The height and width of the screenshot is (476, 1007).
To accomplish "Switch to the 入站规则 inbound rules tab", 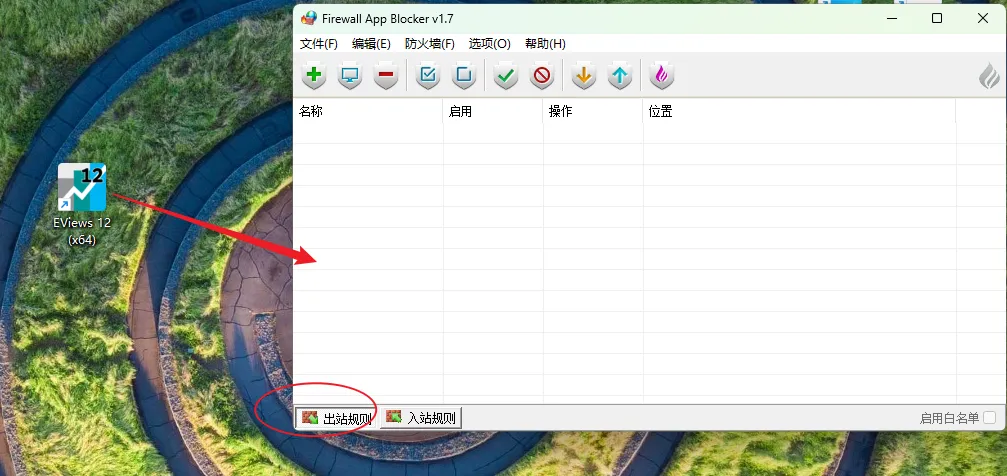I will point(421,418).
